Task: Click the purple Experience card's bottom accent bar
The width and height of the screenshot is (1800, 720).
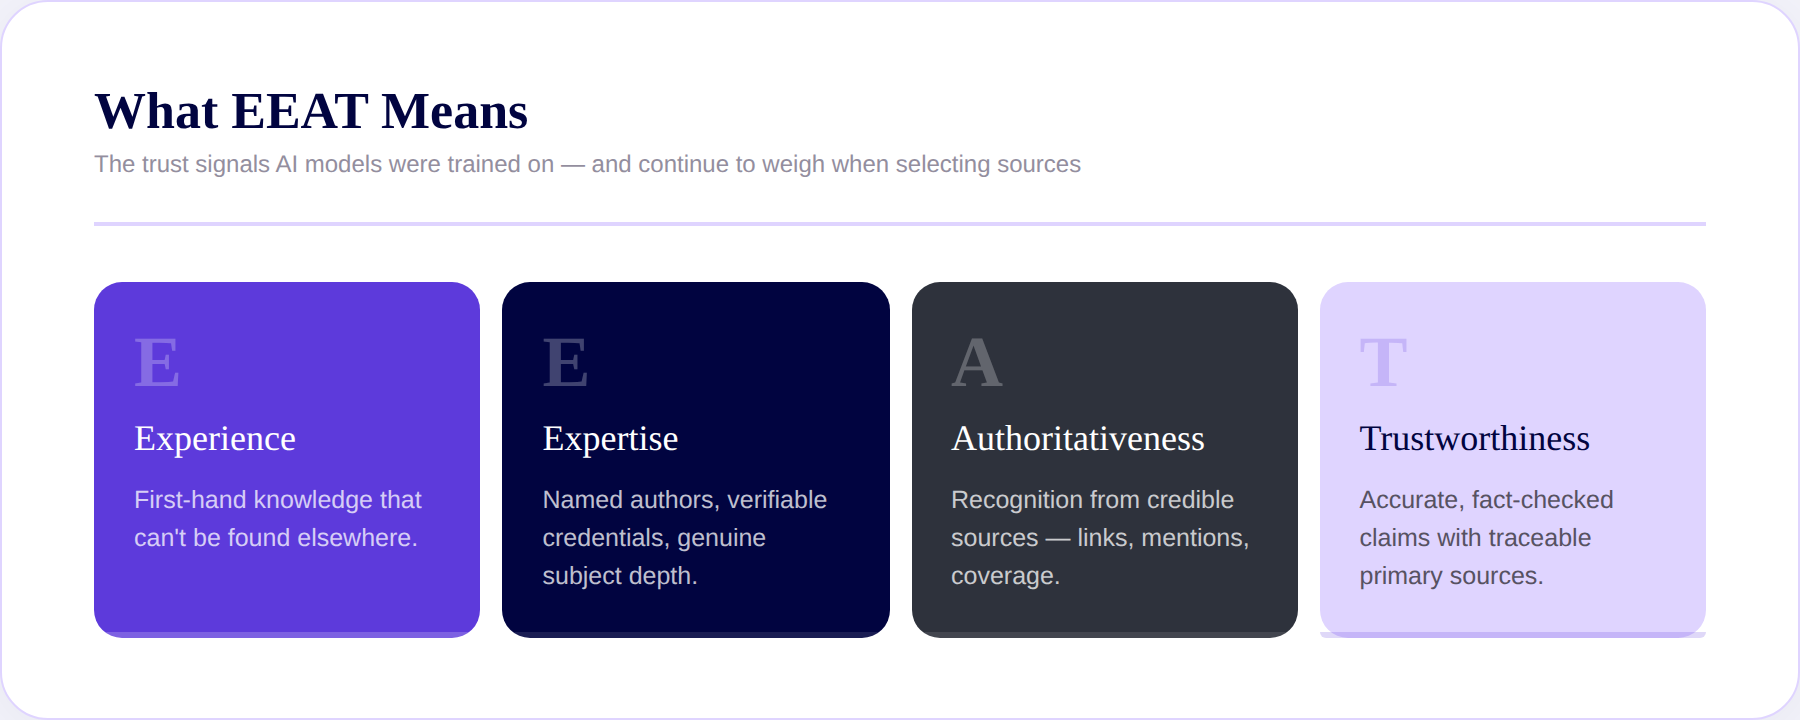Action: coord(287,634)
